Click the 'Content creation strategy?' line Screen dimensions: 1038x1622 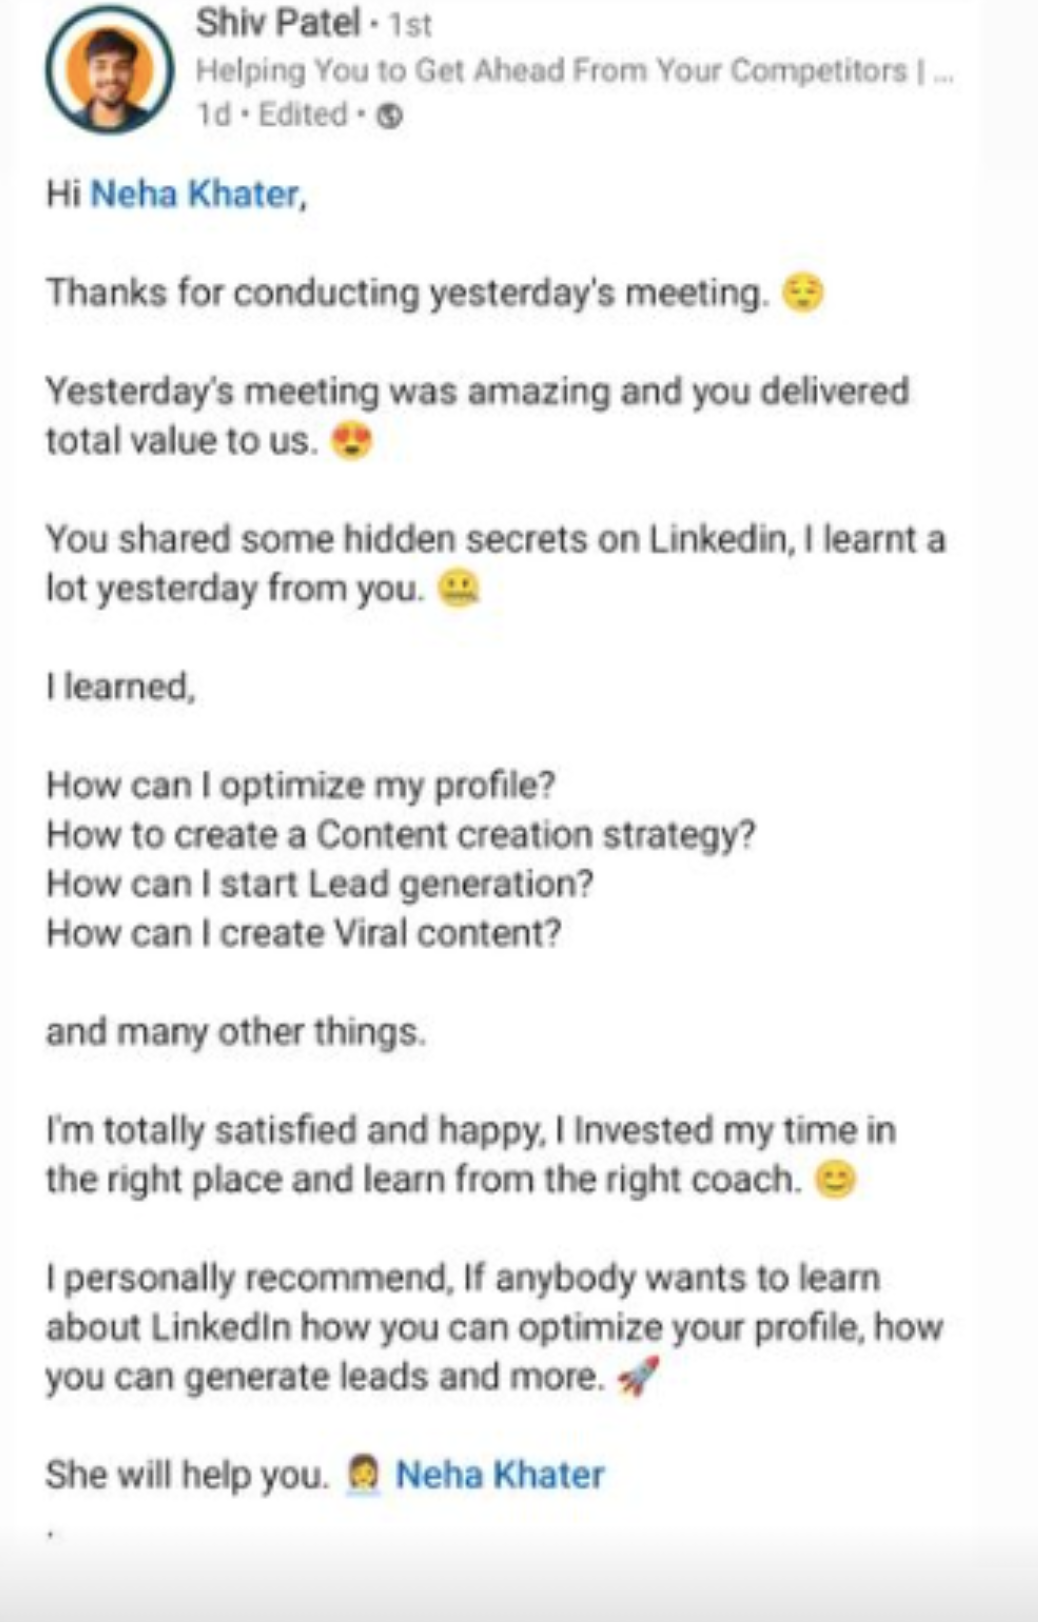pyautogui.click(x=400, y=835)
